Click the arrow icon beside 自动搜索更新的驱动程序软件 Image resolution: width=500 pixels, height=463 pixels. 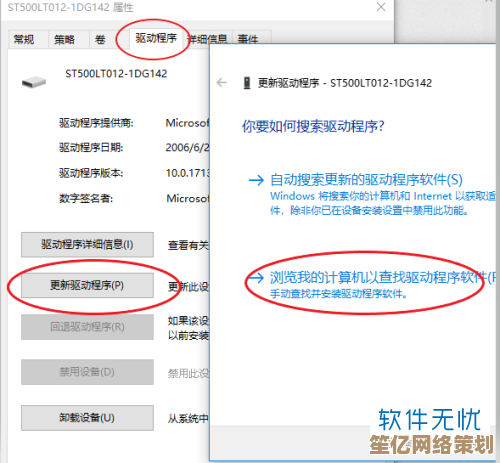point(256,180)
